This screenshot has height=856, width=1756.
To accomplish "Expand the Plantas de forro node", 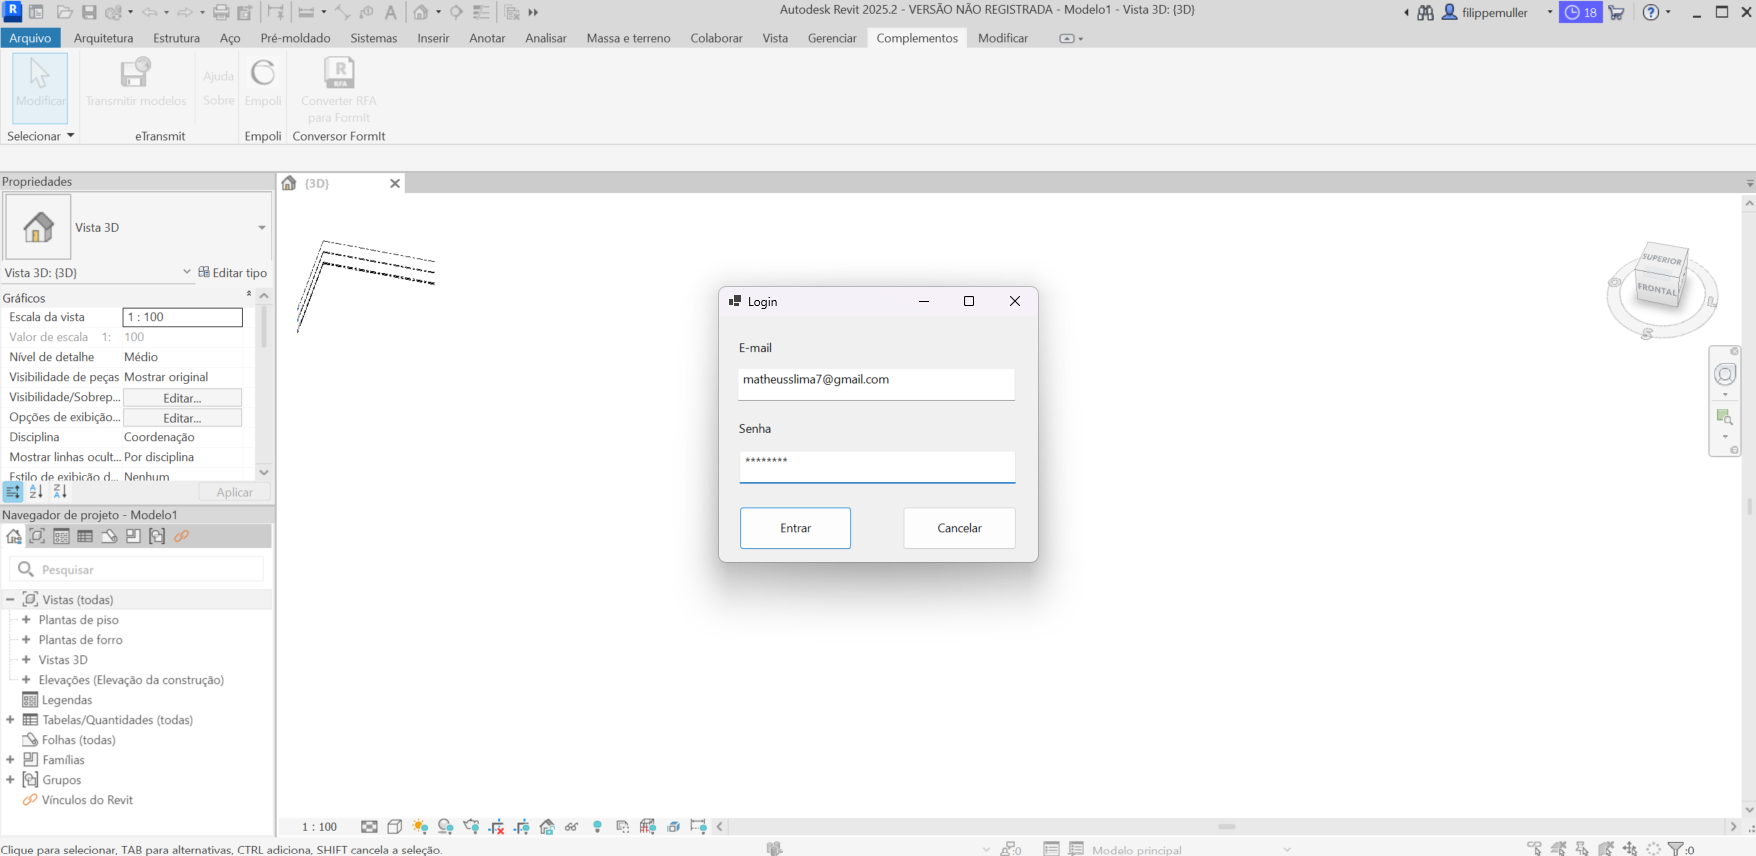I will [x=26, y=639].
